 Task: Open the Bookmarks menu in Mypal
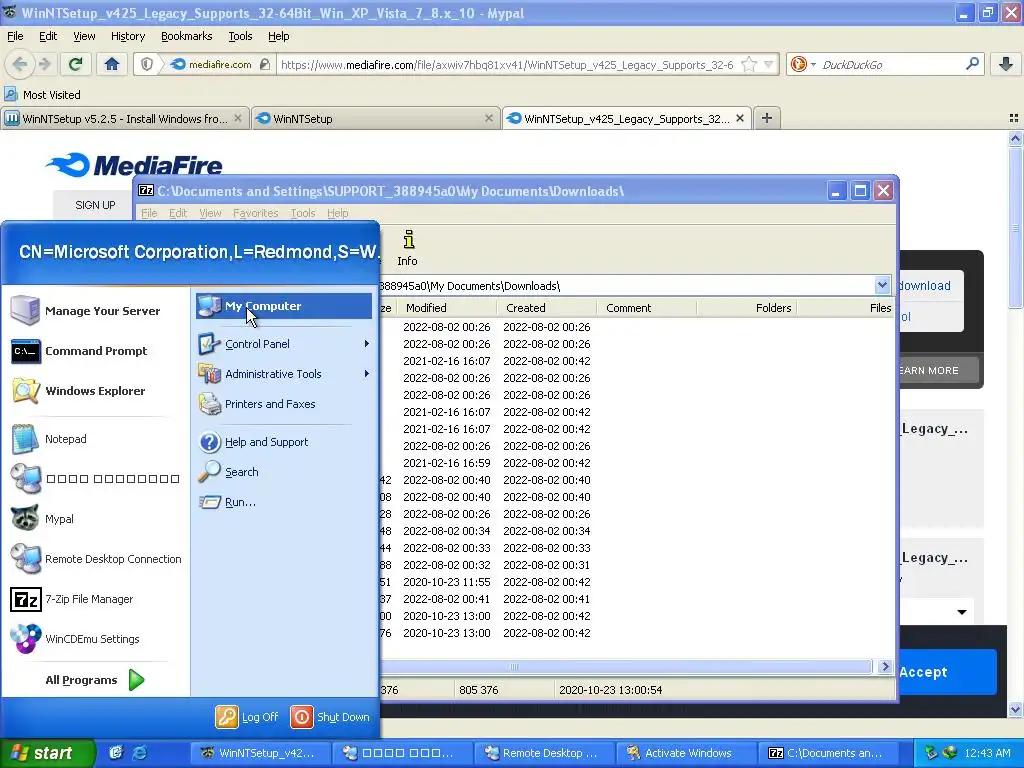coord(186,36)
